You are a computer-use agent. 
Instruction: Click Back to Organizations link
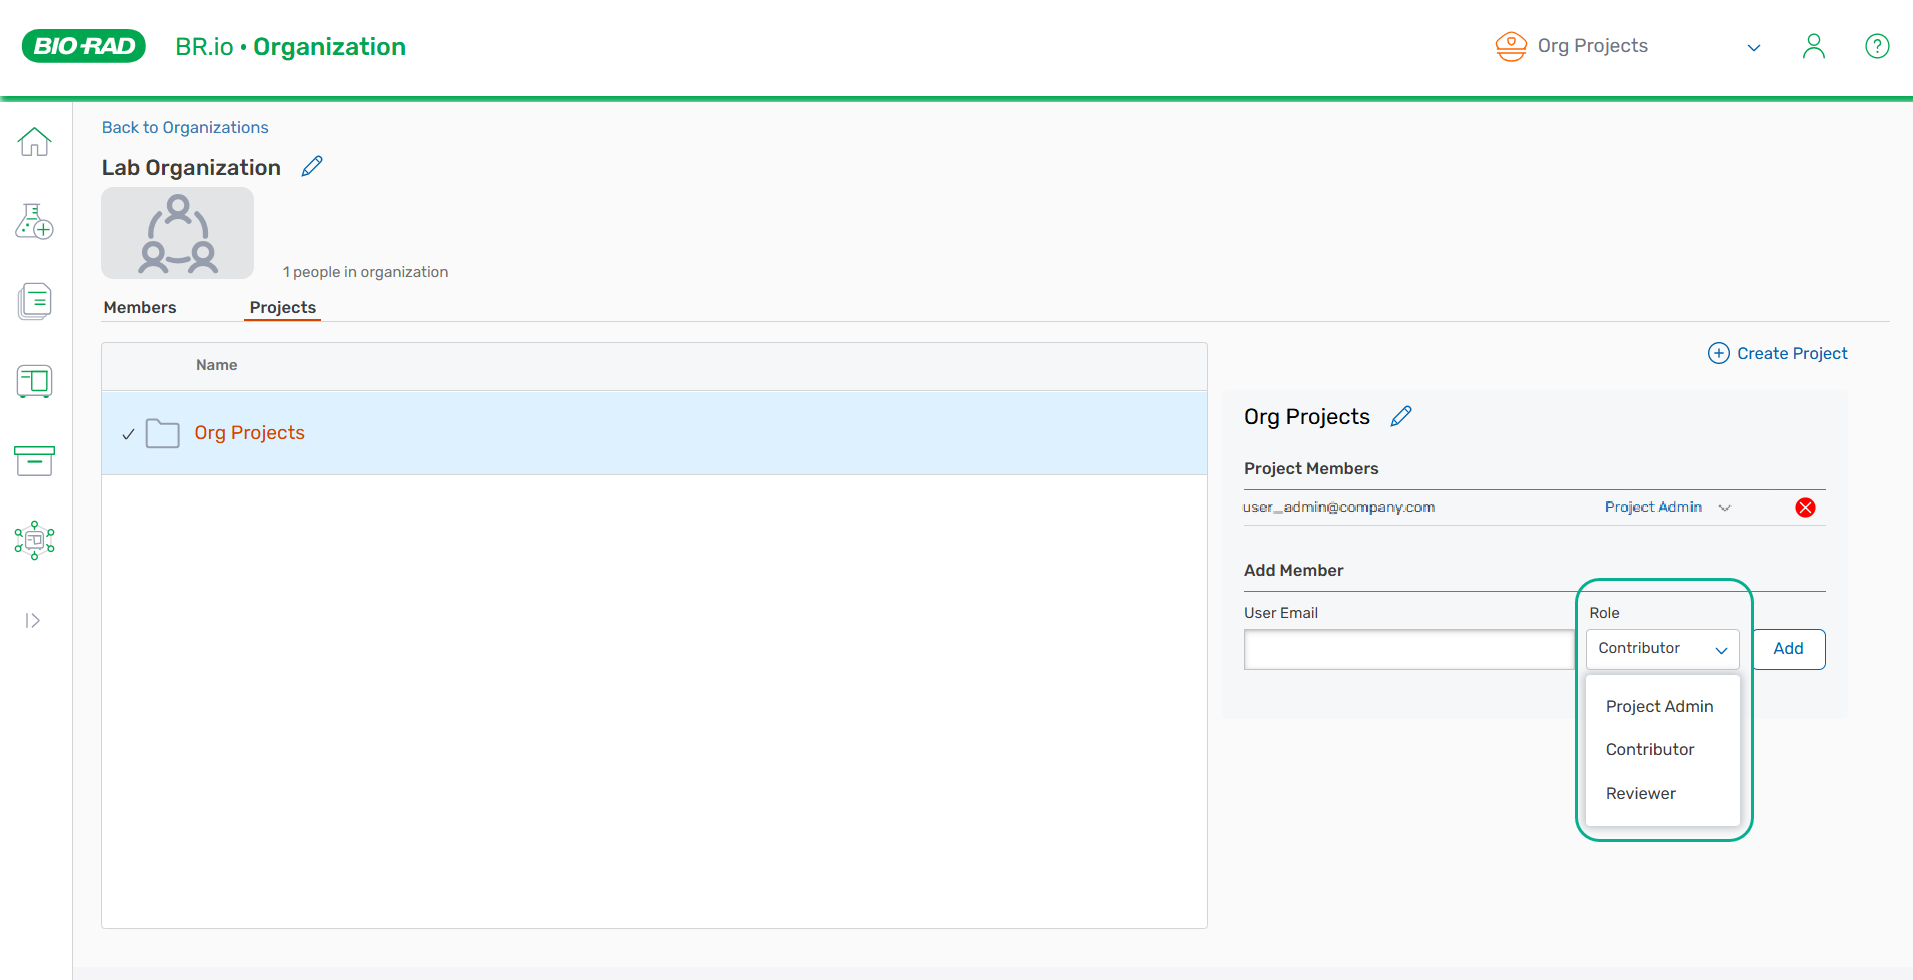[185, 128]
